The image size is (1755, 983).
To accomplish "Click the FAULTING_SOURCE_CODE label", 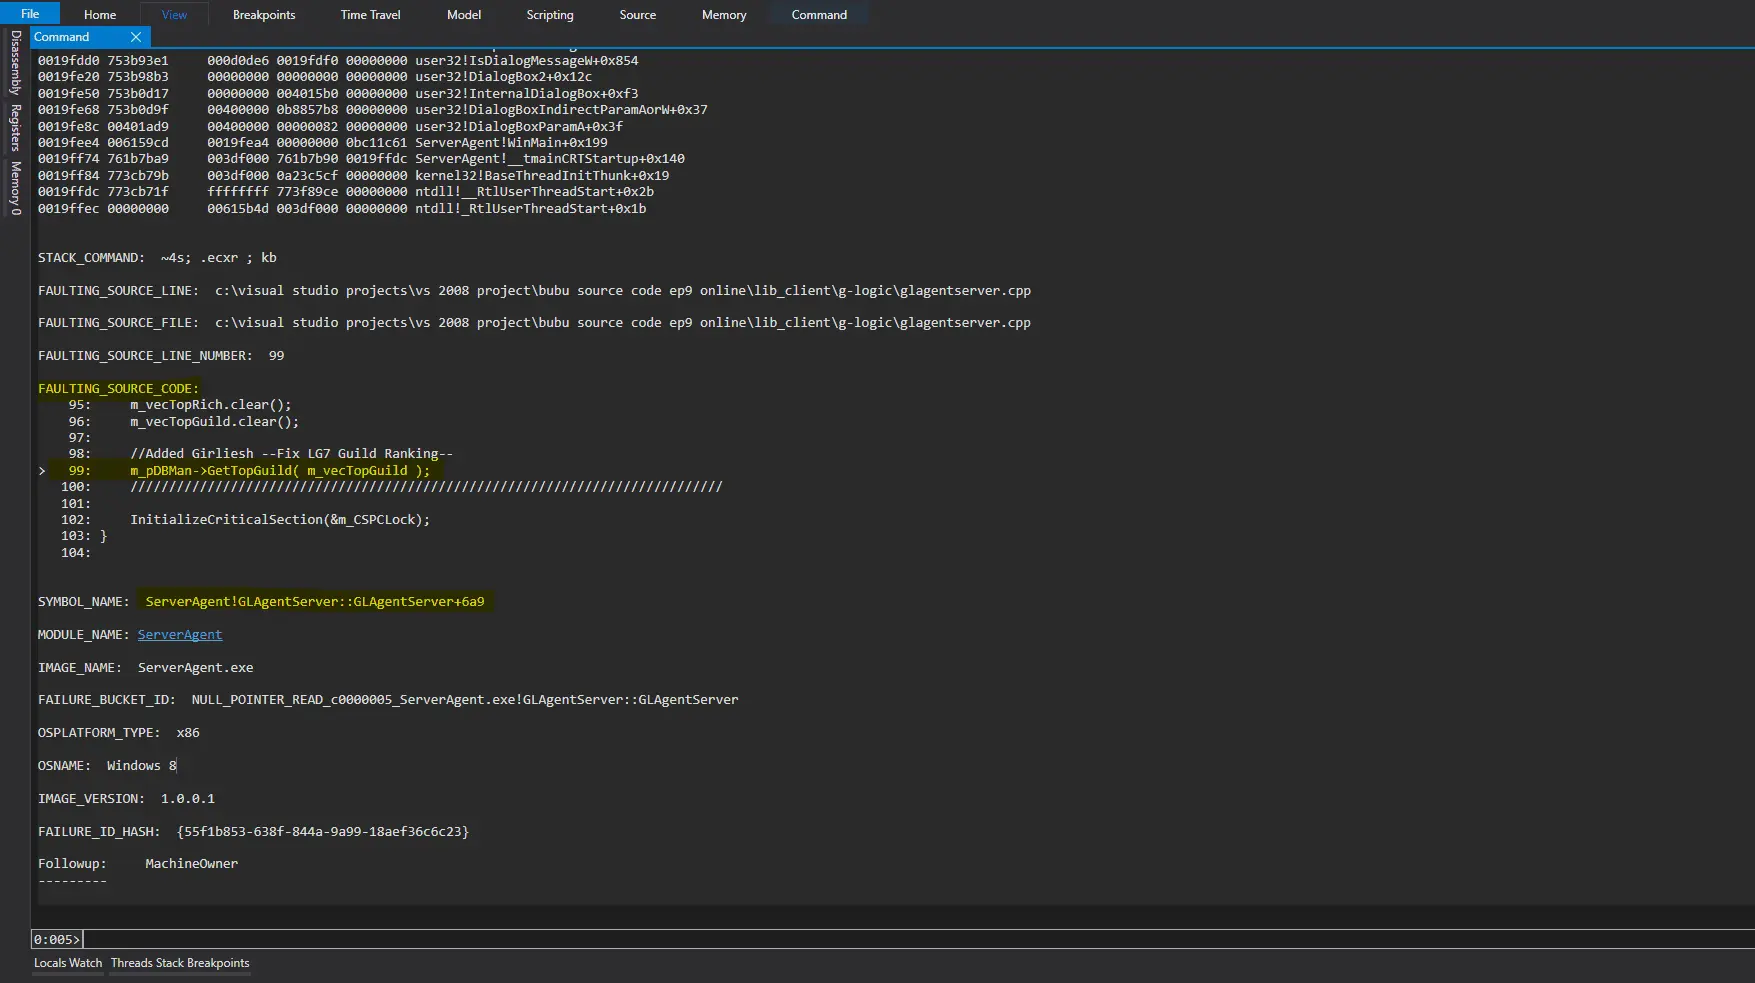I will 118,388.
